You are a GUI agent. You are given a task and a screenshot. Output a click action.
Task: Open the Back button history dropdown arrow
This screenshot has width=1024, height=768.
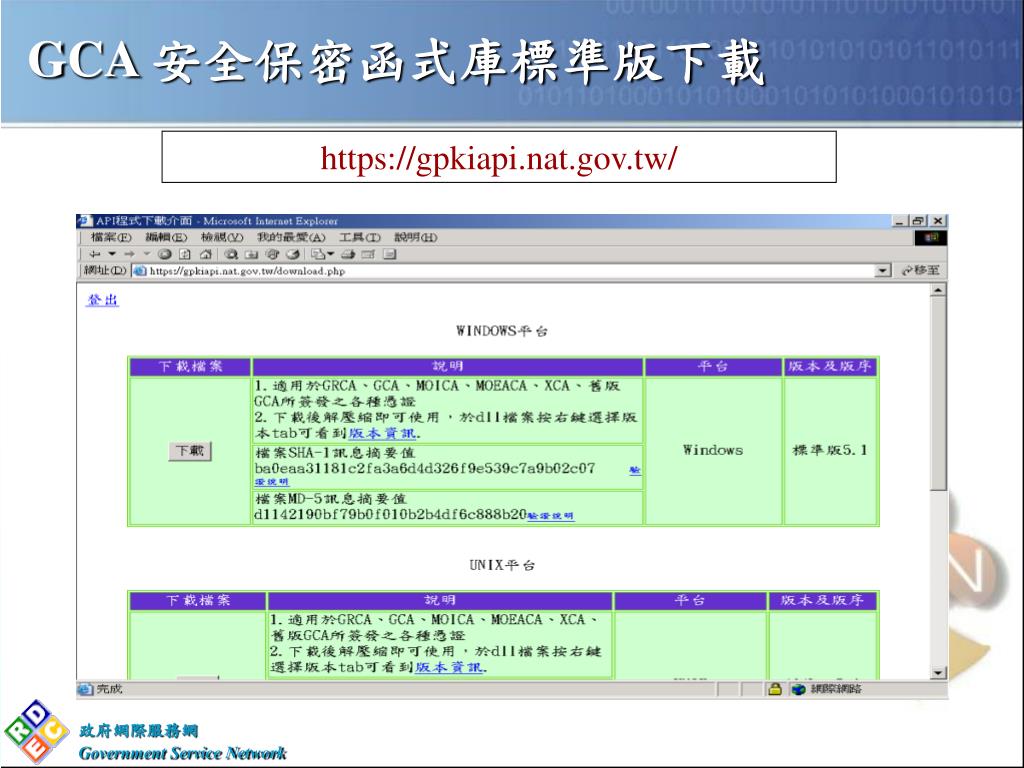pyautogui.click(x=112, y=254)
